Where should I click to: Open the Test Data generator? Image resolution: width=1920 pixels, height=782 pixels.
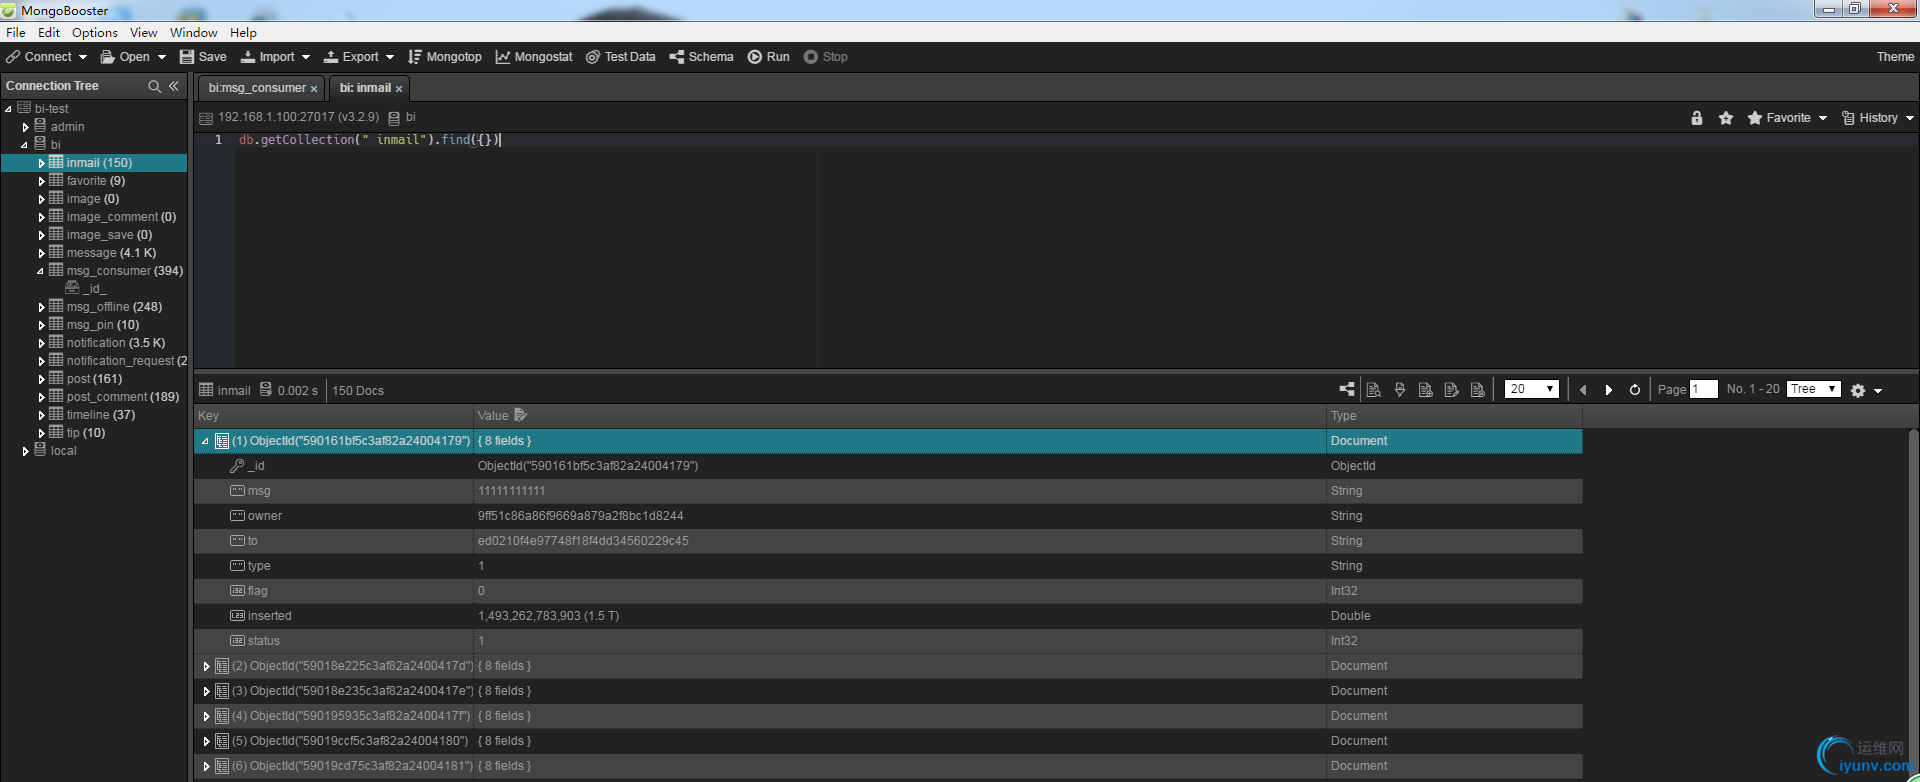[x=621, y=57]
